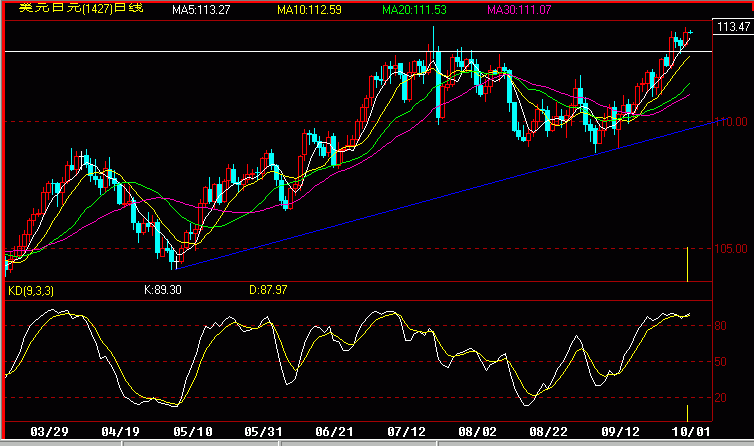The image size is (754, 446).
Task: Click the 10/01 date label
Action: tap(691, 431)
